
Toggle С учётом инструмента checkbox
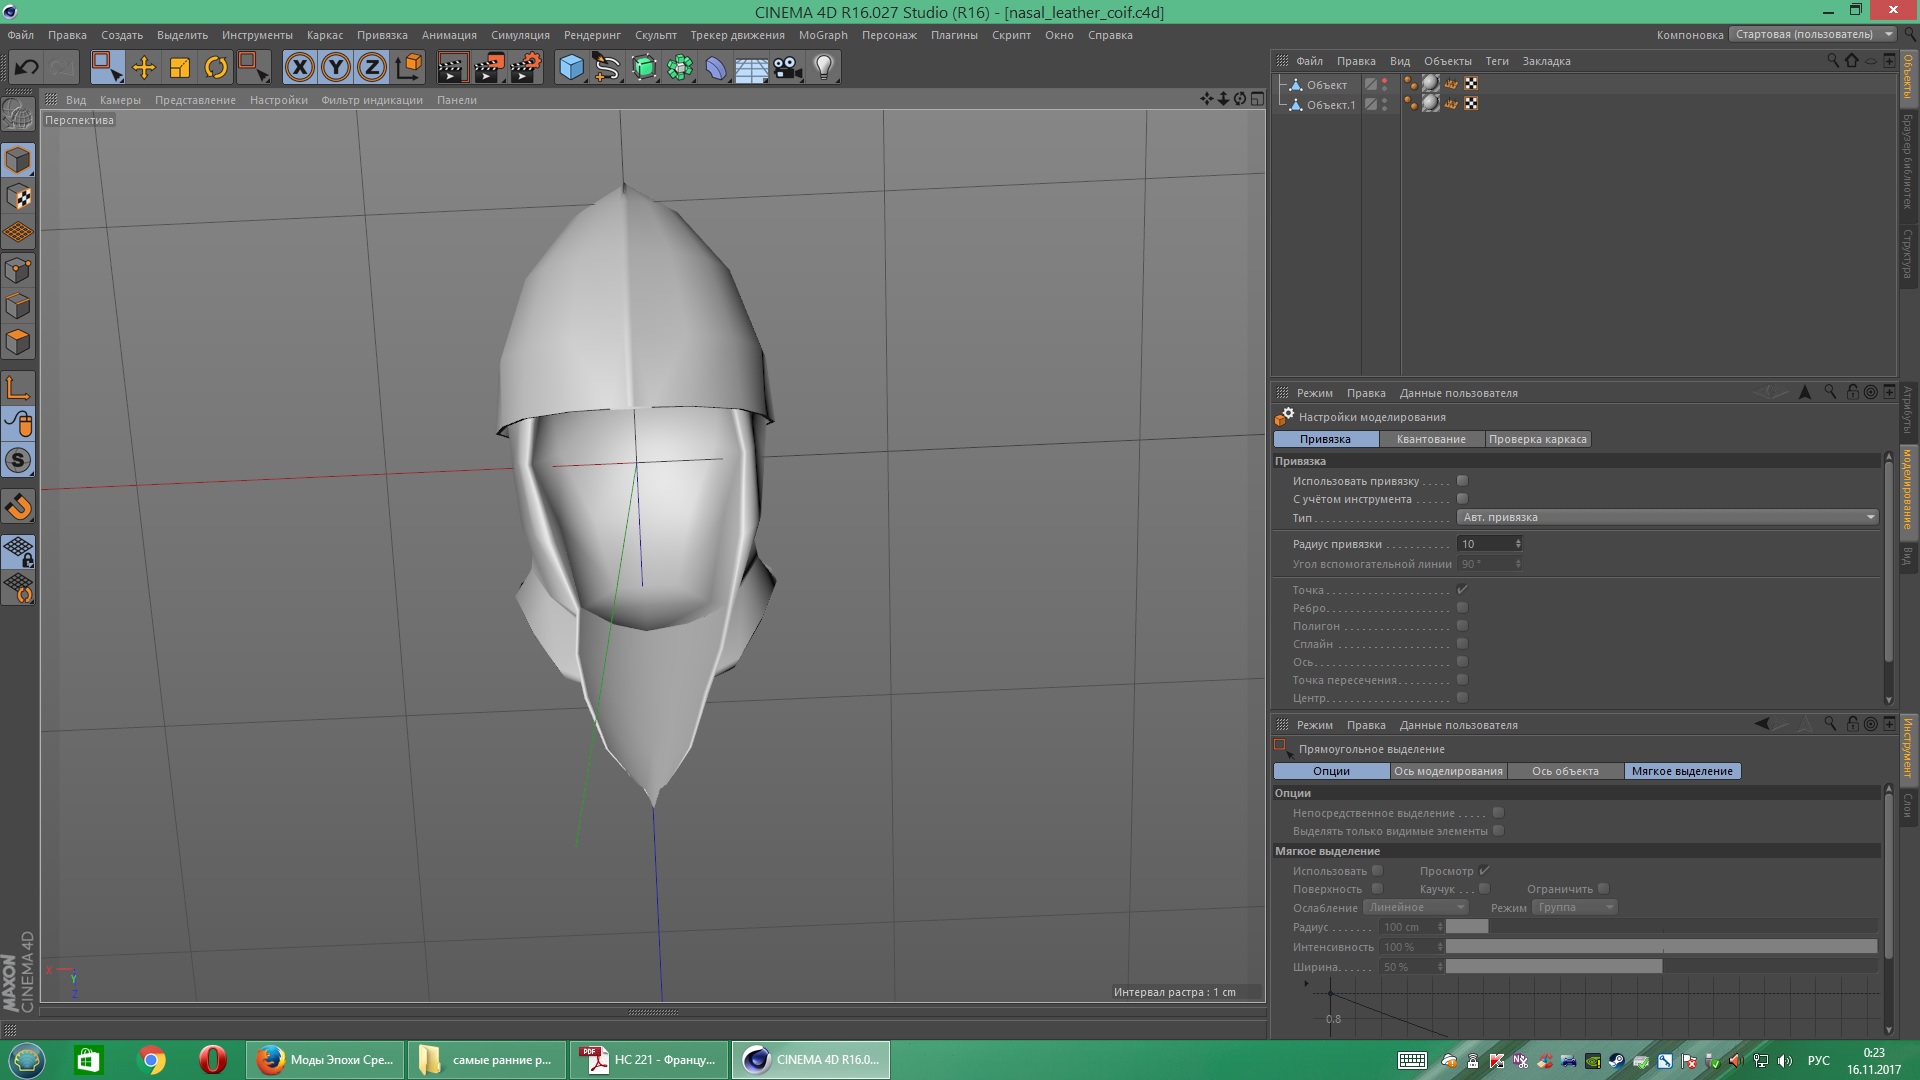(1462, 499)
